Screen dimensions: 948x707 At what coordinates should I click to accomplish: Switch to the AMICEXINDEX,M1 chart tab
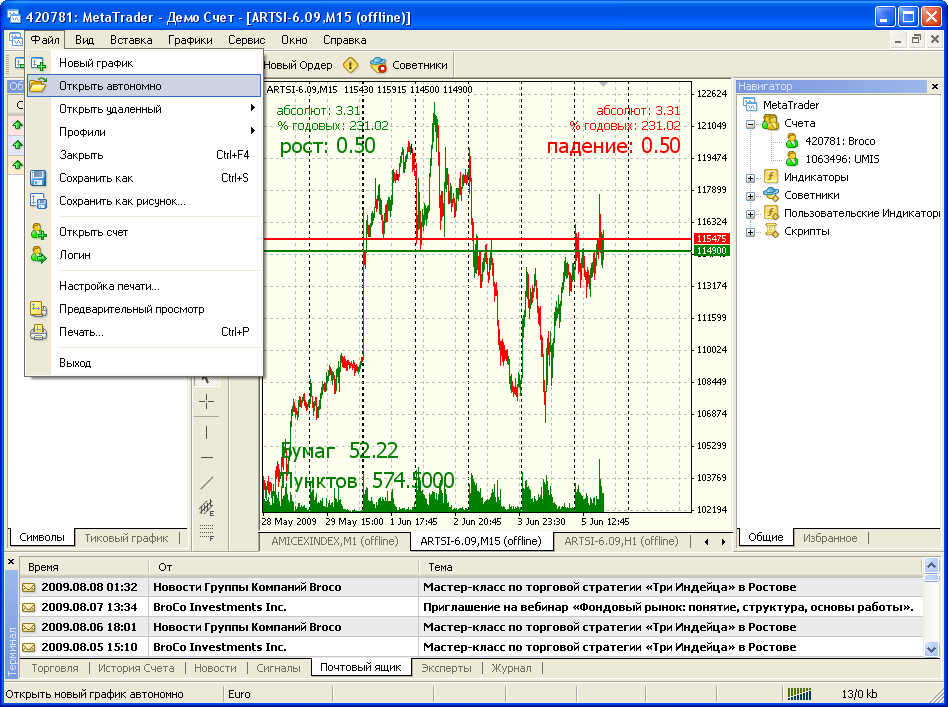pos(336,541)
